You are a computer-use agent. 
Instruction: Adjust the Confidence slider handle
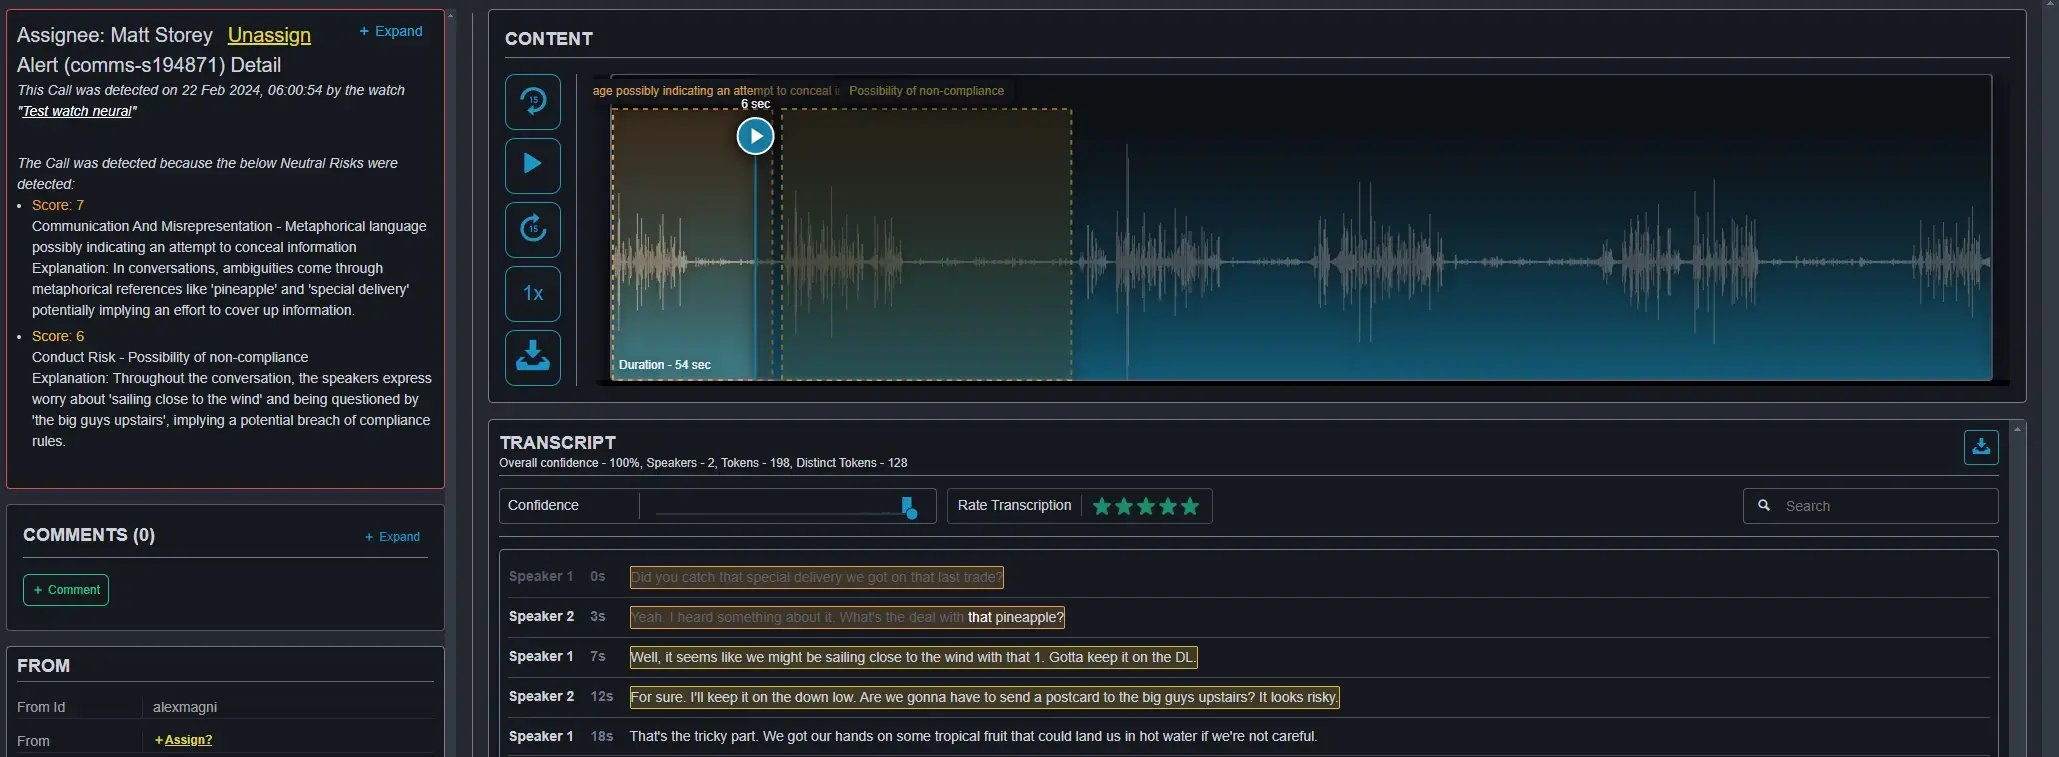click(x=908, y=508)
